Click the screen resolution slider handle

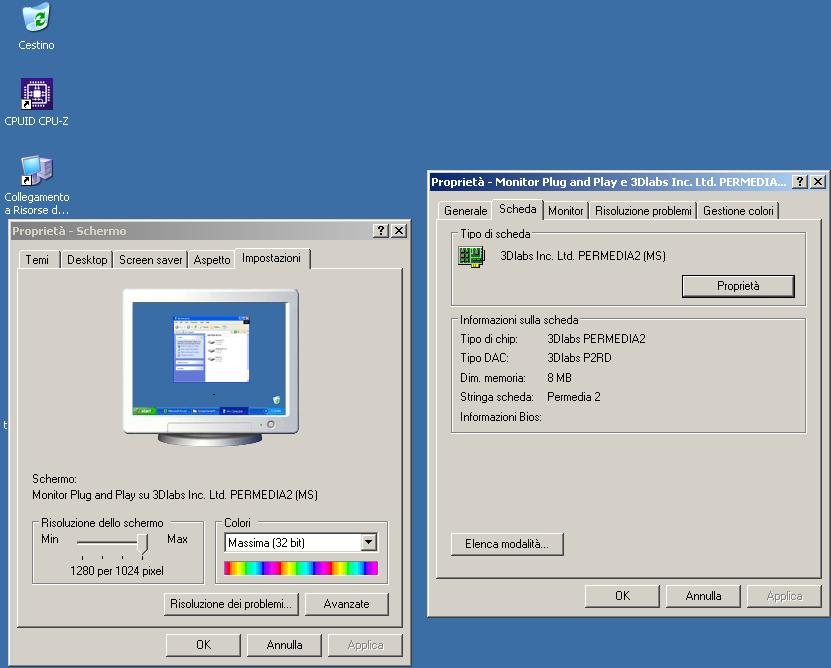pyautogui.click(x=142, y=543)
